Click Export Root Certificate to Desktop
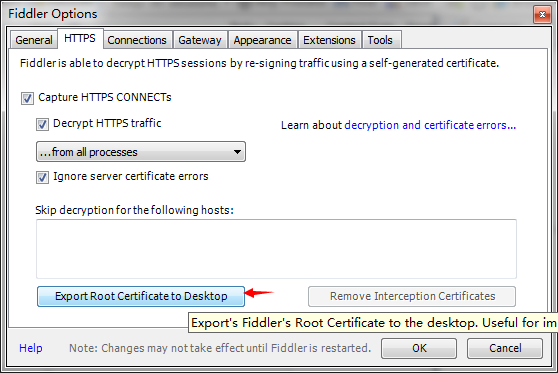The height and width of the screenshot is (373, 558). coord(141,296)
